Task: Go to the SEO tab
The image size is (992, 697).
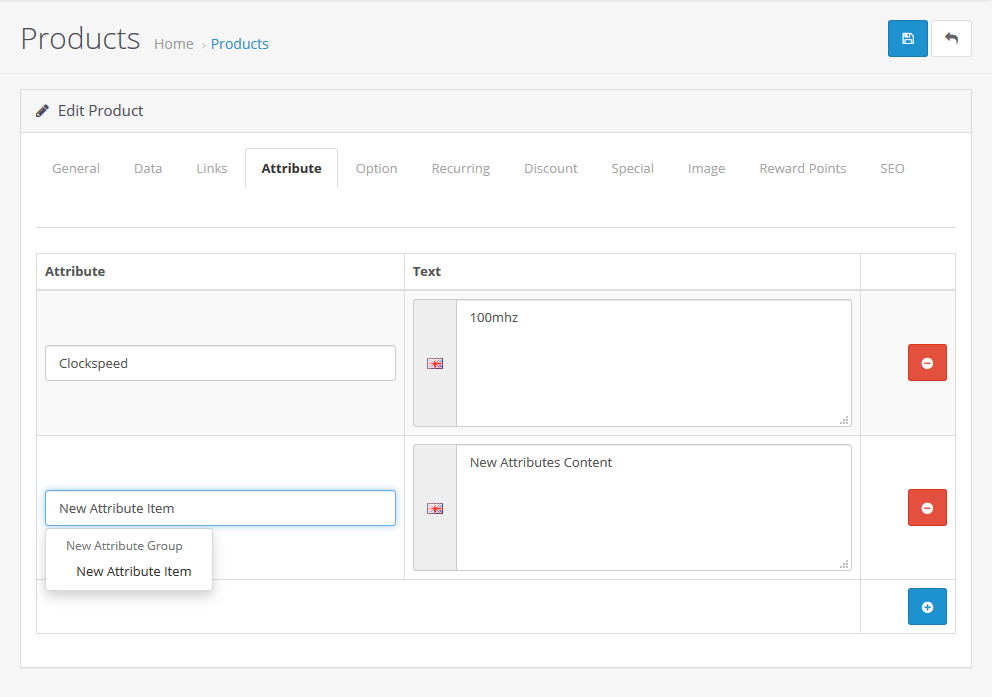Action: (891, 168)
